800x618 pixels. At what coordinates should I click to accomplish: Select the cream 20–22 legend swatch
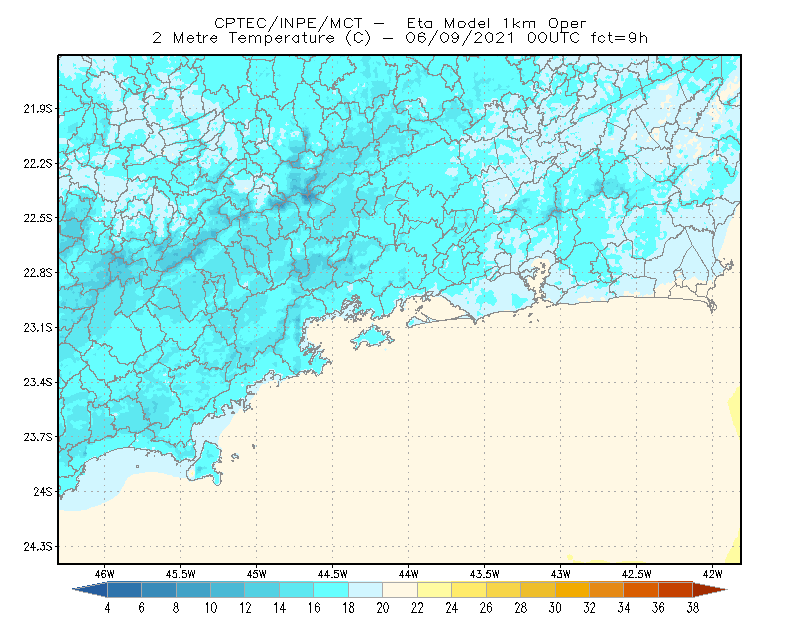(x=400, y=589)
